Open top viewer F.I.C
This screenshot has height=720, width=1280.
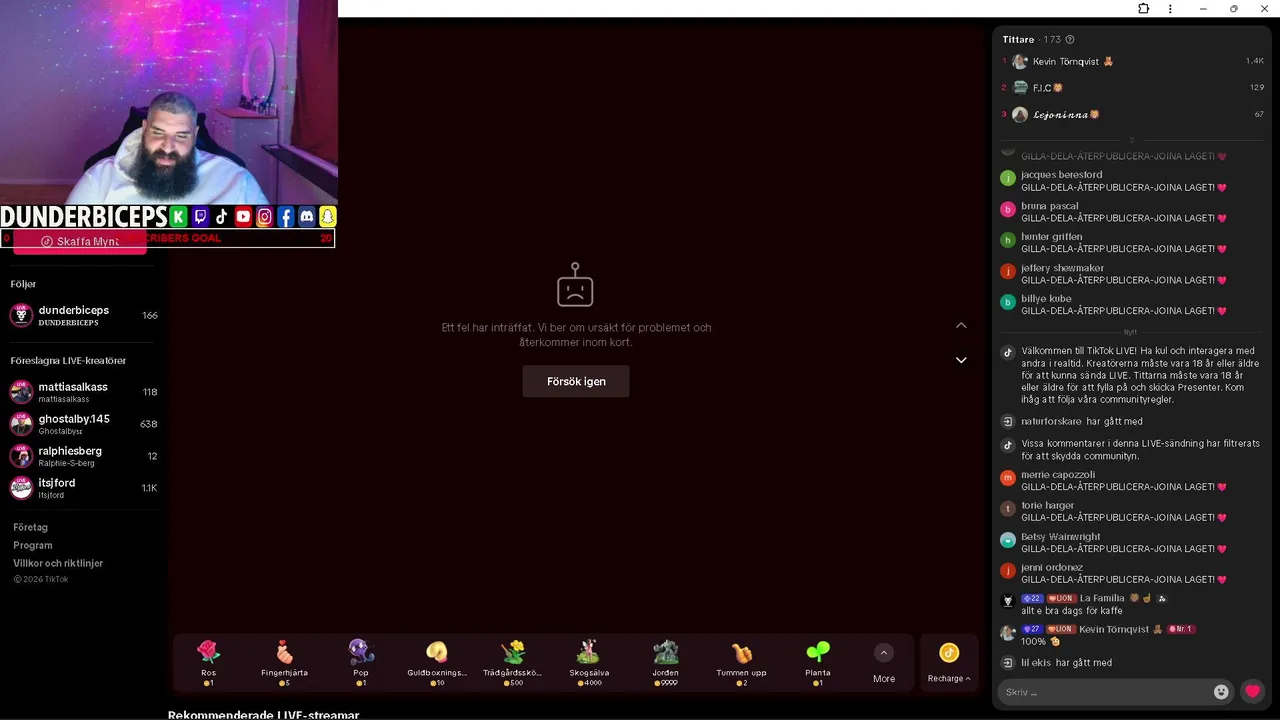1132,88
